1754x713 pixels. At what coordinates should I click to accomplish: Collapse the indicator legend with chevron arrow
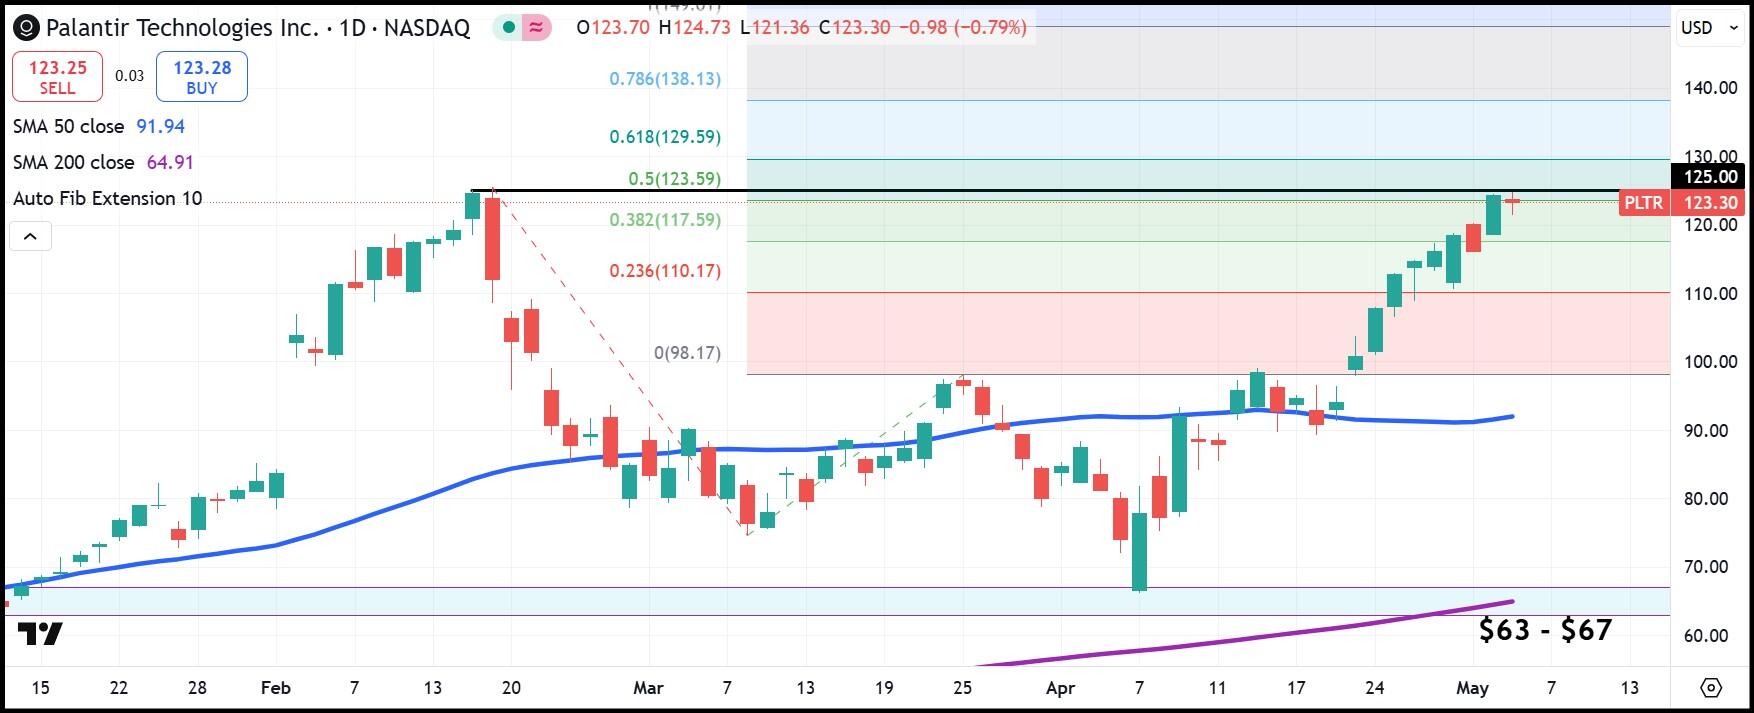tap(30, 237)
